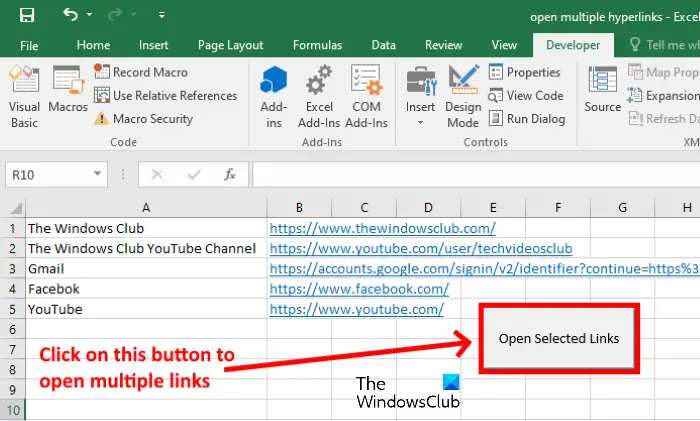The height and width of the screenshot is (421, 700).
Task: Select the 'Facebok' cell
Action: [x=146, y=289]
